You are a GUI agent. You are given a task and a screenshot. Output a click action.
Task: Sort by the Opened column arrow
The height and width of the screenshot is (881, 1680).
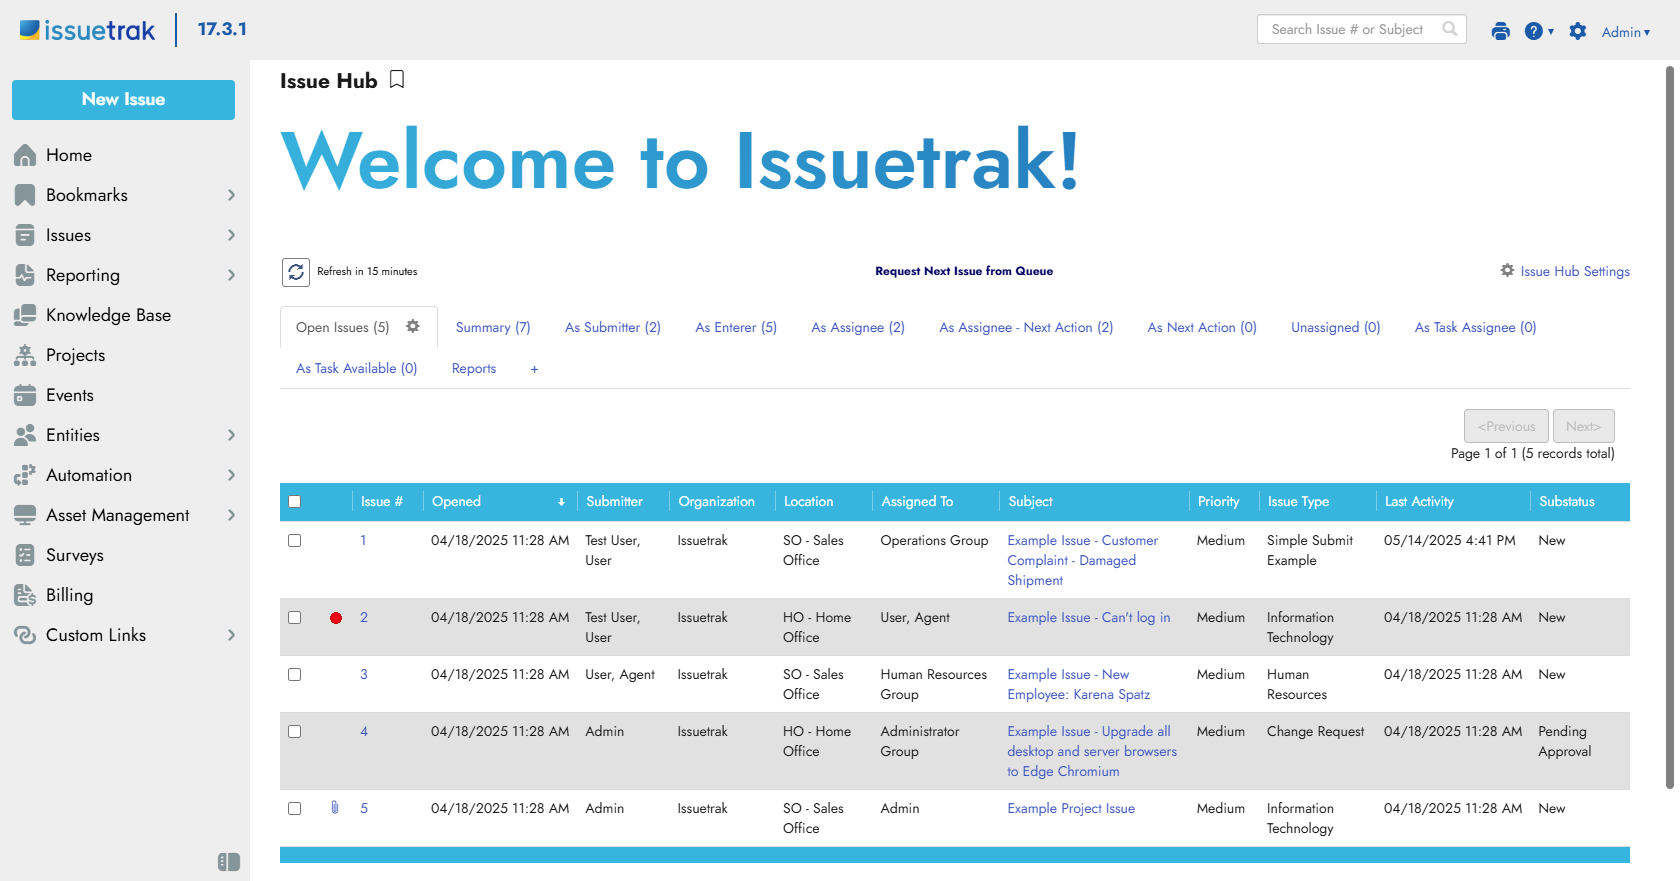pos(561,502)
